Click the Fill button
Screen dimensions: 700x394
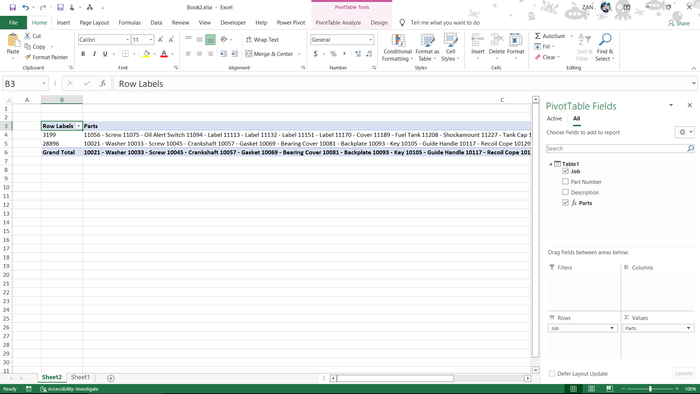coord(542,46)
